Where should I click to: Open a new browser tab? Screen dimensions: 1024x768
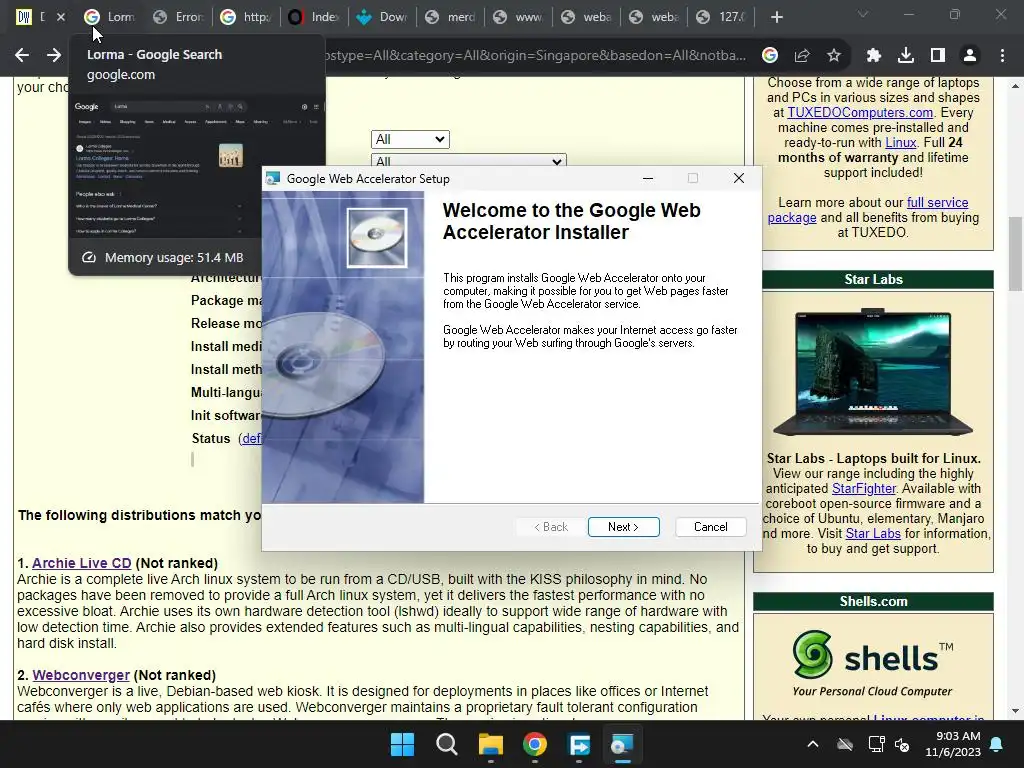pos(776,17)
